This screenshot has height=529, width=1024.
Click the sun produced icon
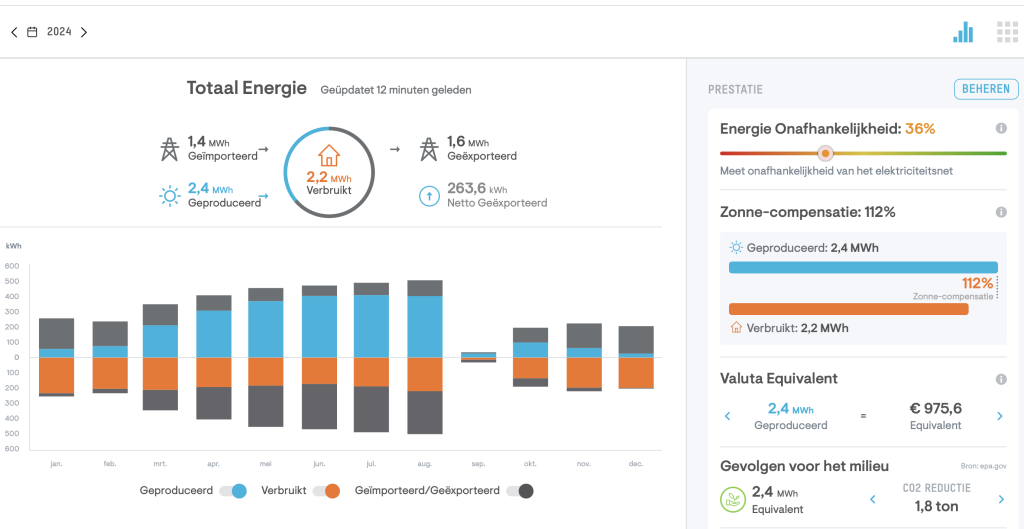pos(169,195)
